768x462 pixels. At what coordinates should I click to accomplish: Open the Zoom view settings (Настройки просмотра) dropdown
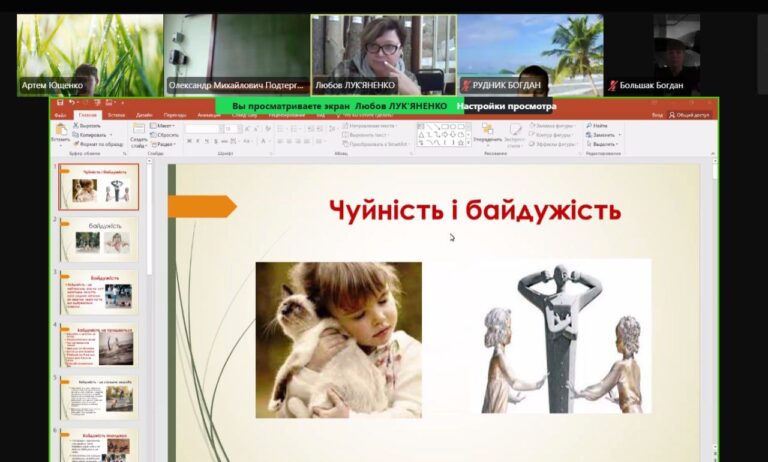click(506, 105)
